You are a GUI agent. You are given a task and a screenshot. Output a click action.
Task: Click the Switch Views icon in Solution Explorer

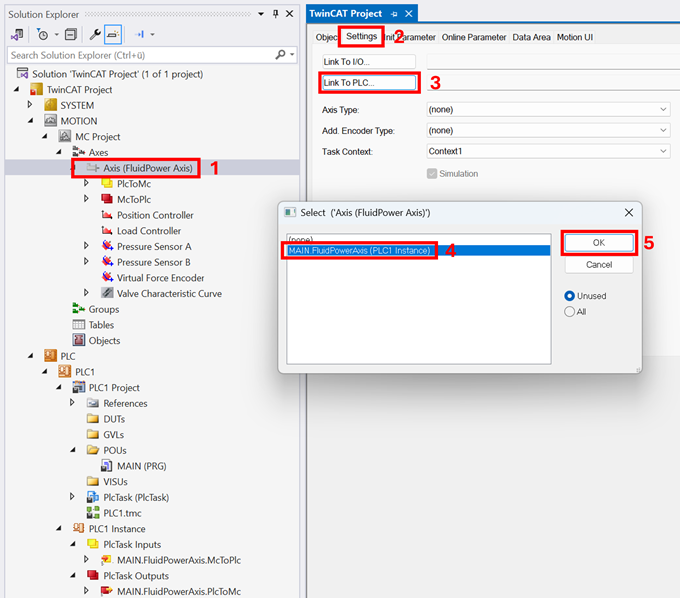click(17, 34)
